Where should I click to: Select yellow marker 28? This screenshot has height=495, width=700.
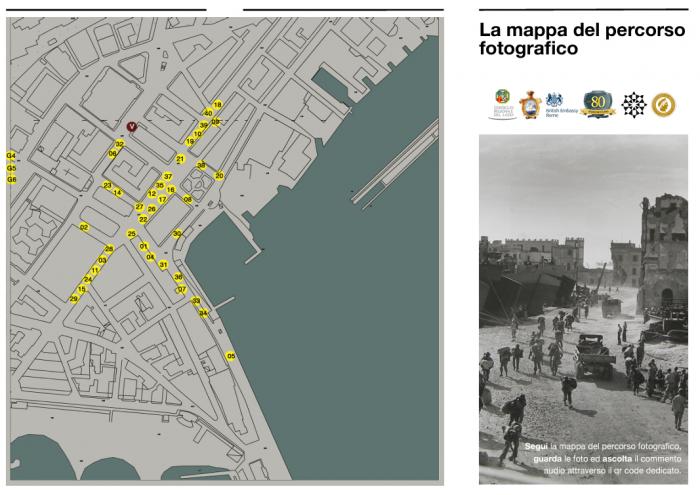[109, 249]
